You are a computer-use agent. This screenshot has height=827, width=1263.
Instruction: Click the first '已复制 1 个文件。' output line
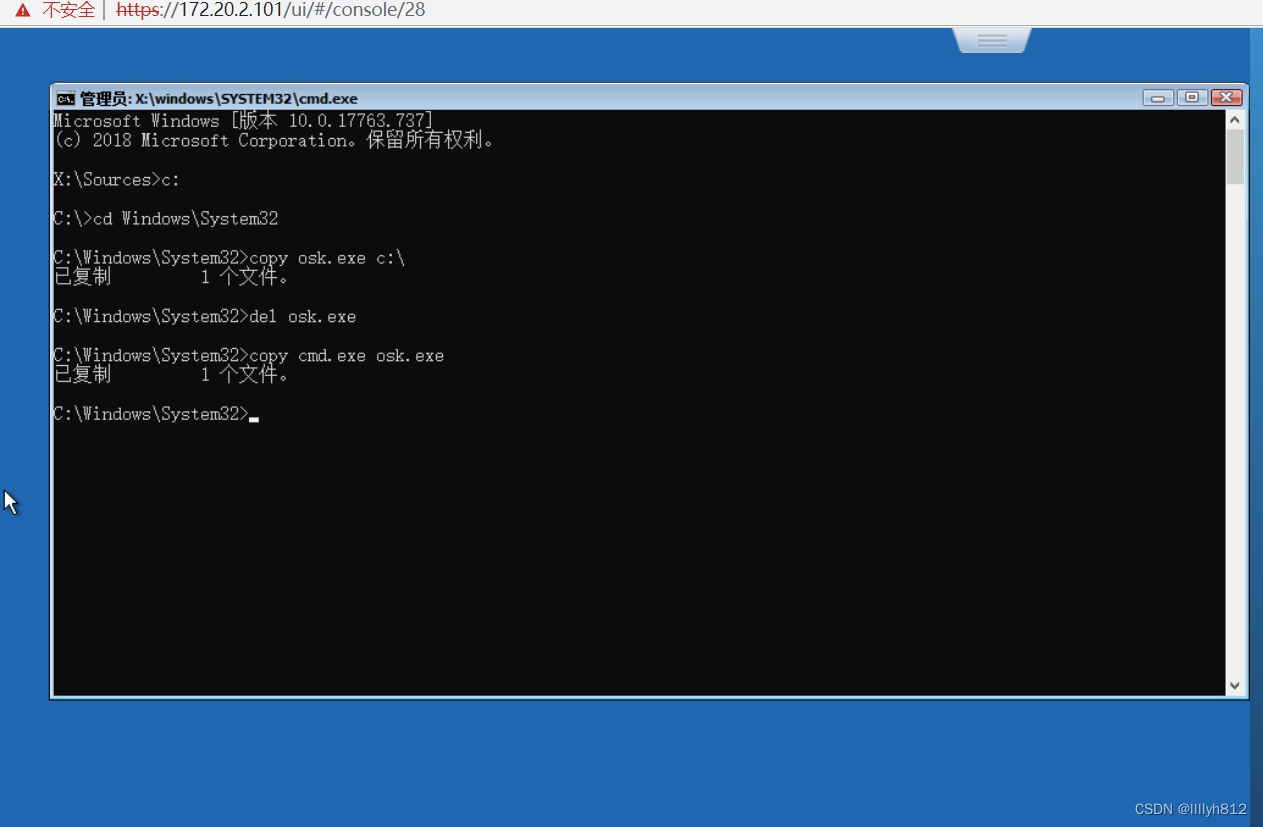172,277
